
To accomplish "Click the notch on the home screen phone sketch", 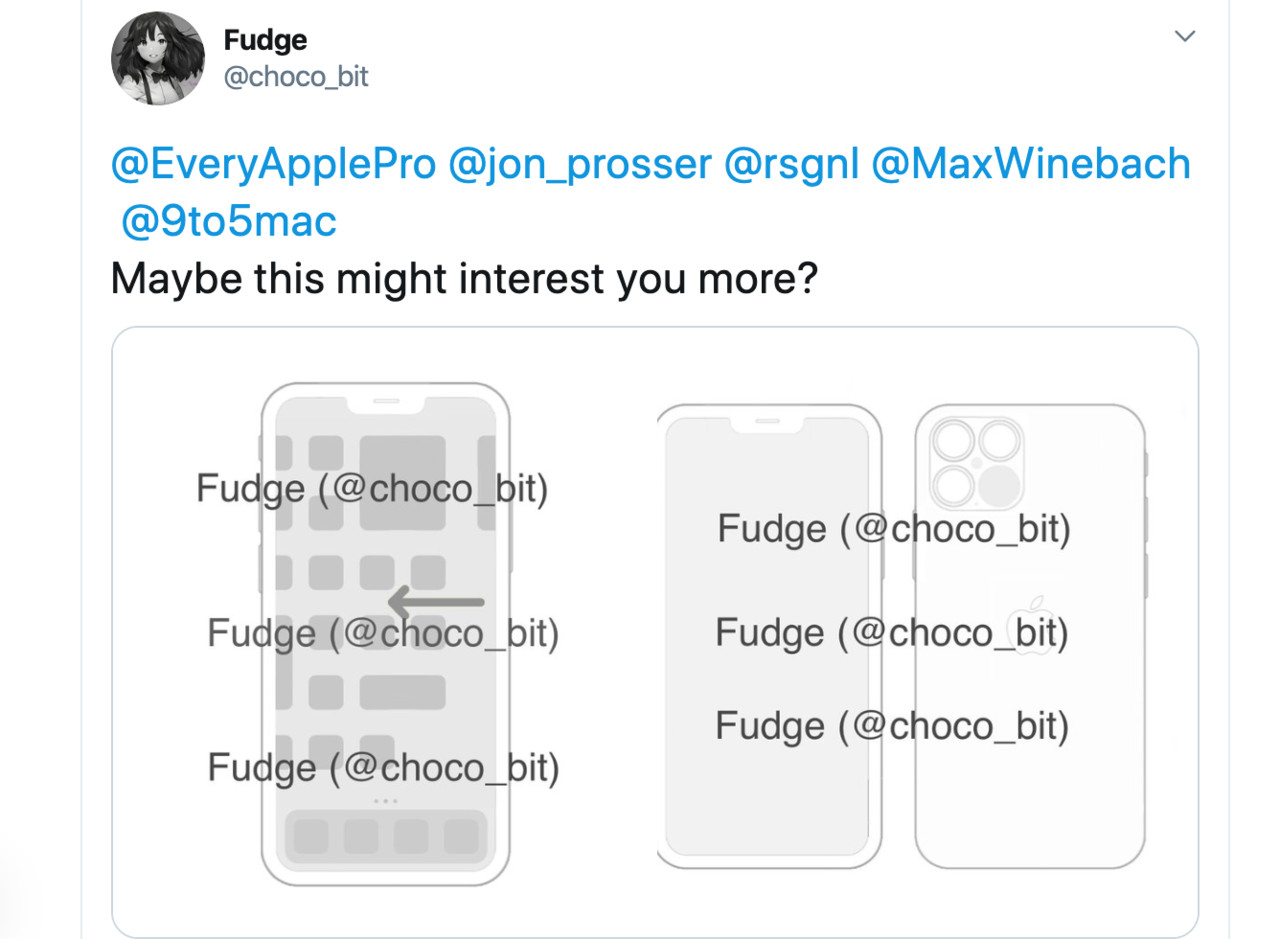I will 386,402.
